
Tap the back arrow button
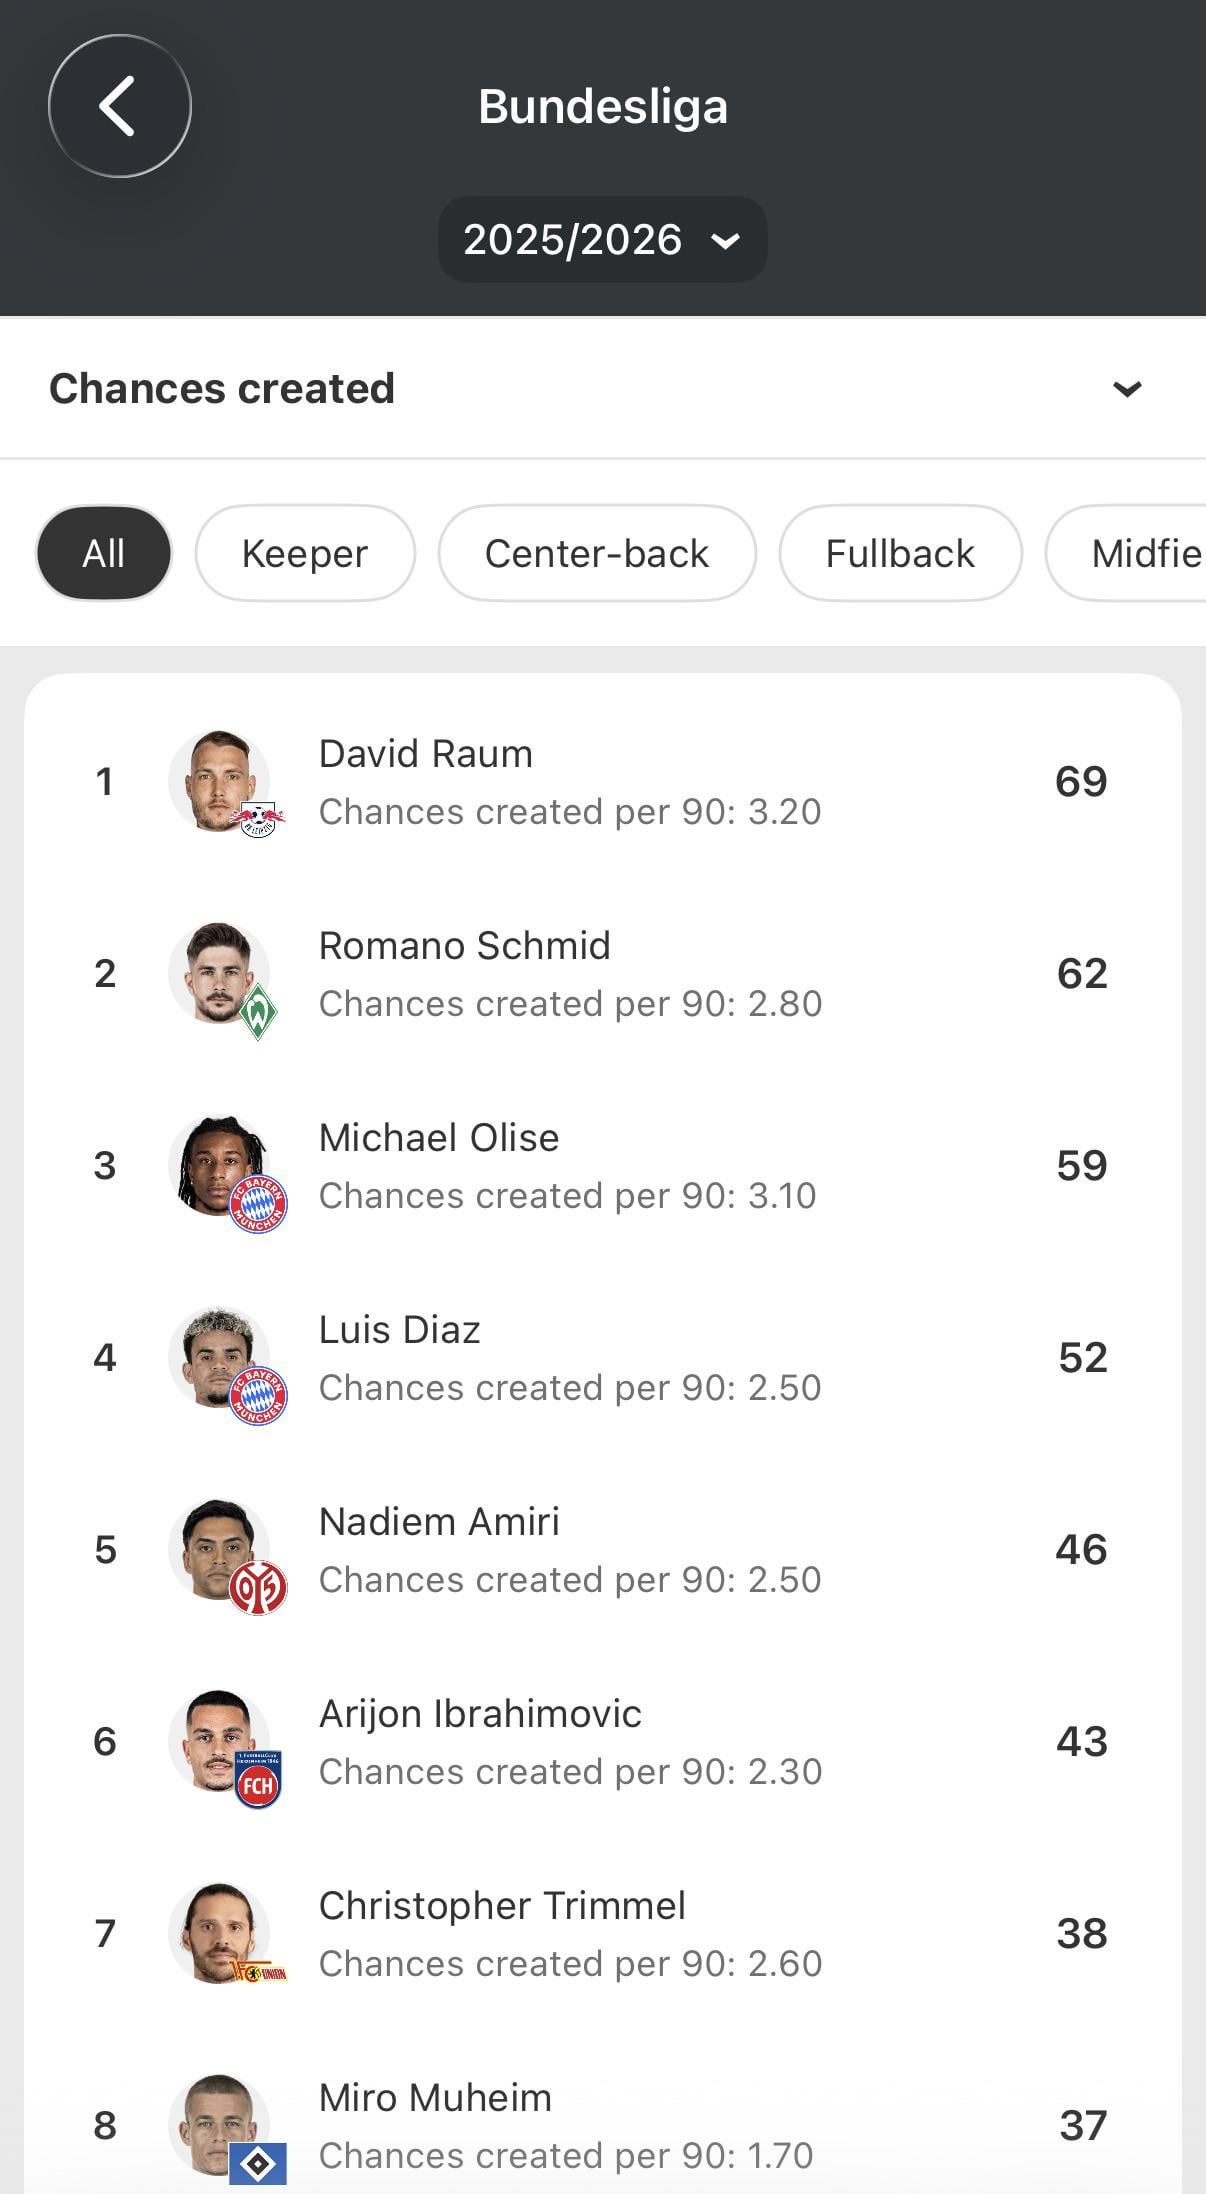[119, 106]
